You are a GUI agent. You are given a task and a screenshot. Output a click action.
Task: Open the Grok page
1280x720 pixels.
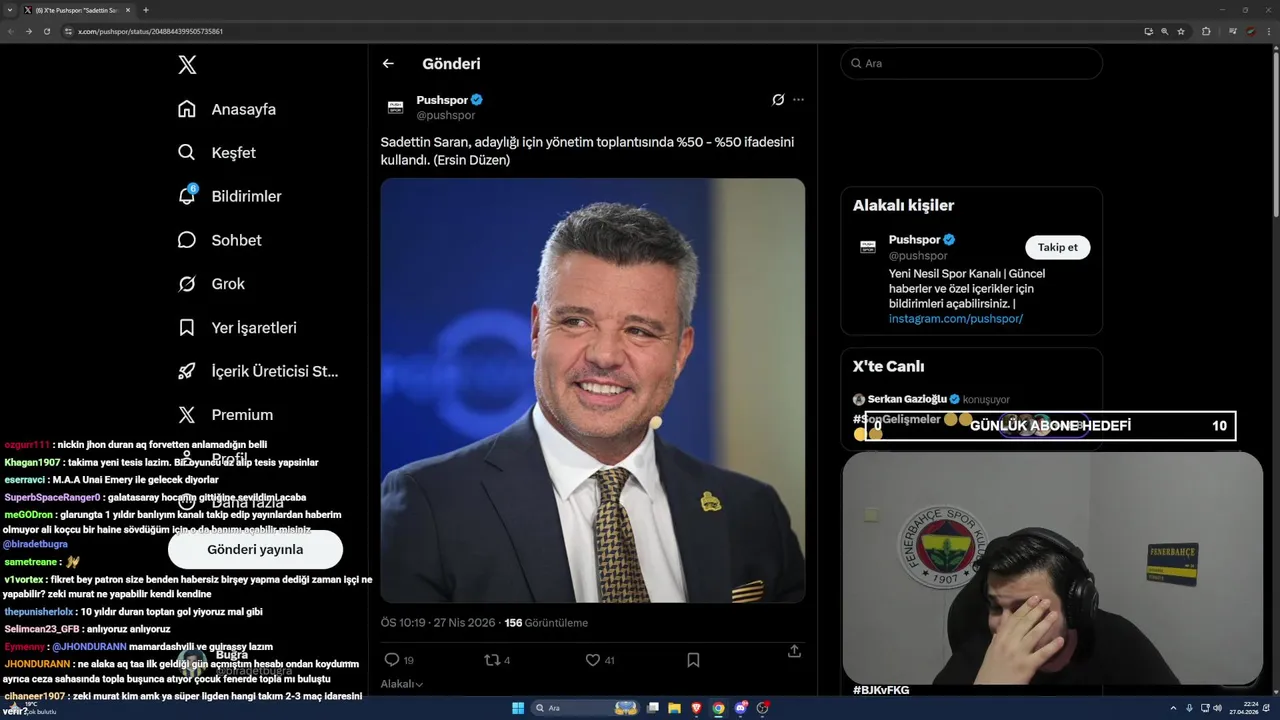click(211, 284)
